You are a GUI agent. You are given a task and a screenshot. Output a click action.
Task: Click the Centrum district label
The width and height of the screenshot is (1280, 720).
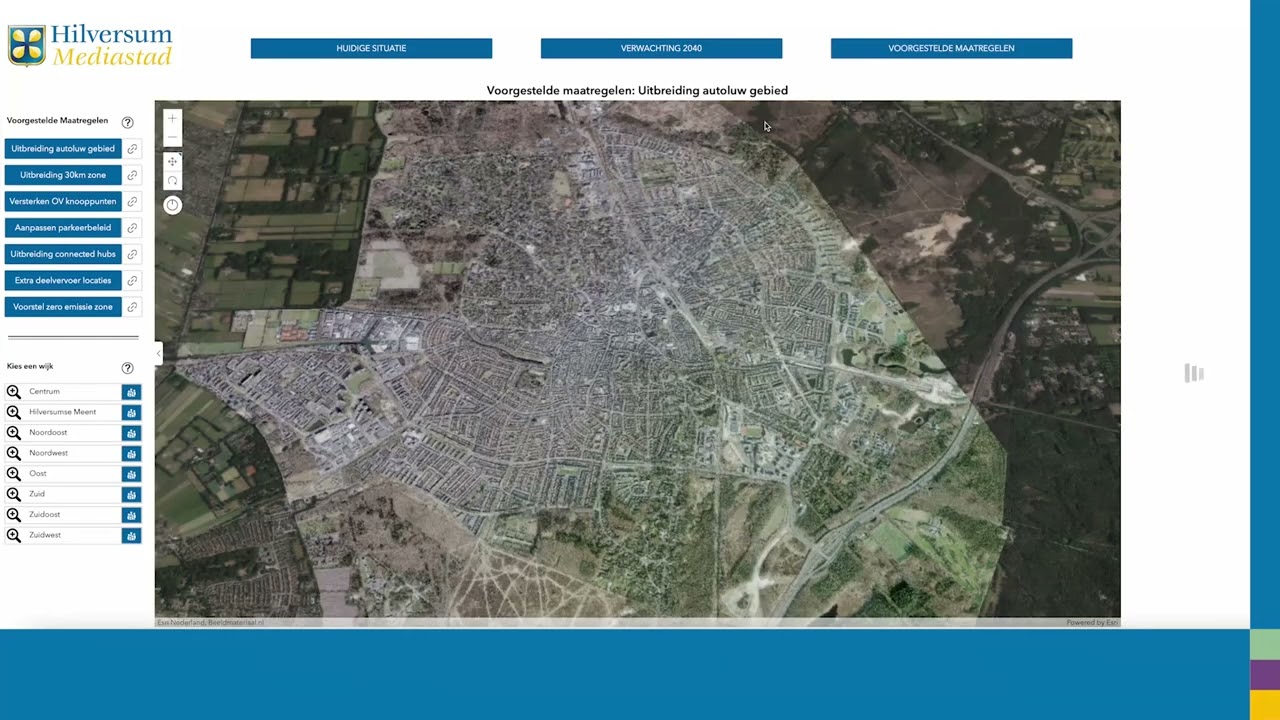44,392
